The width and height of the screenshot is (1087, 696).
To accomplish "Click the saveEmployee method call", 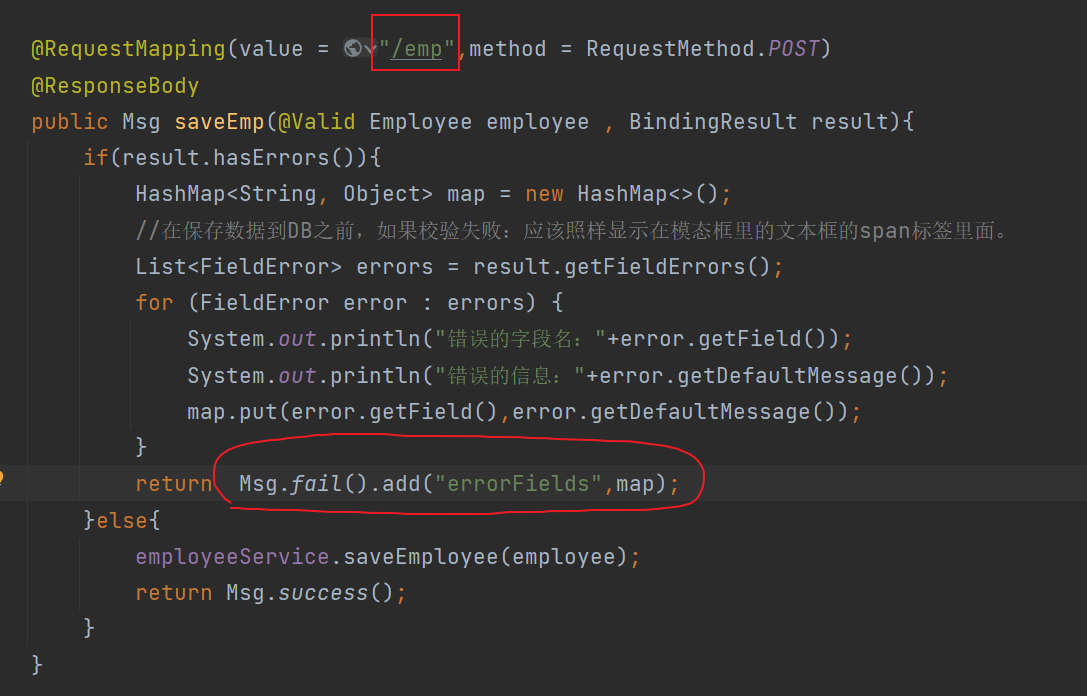I will [421, 557].
